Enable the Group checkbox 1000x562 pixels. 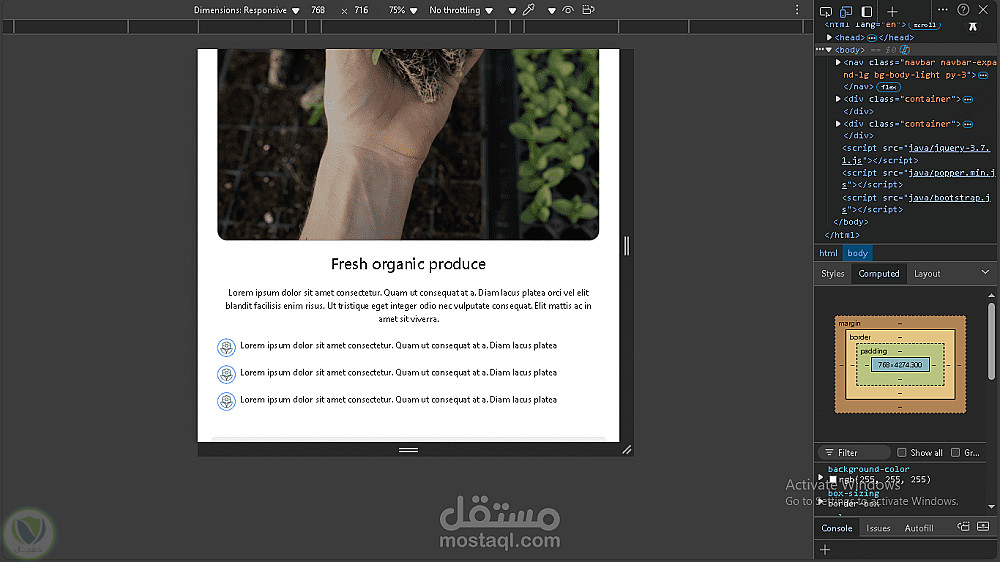(955, 452)
